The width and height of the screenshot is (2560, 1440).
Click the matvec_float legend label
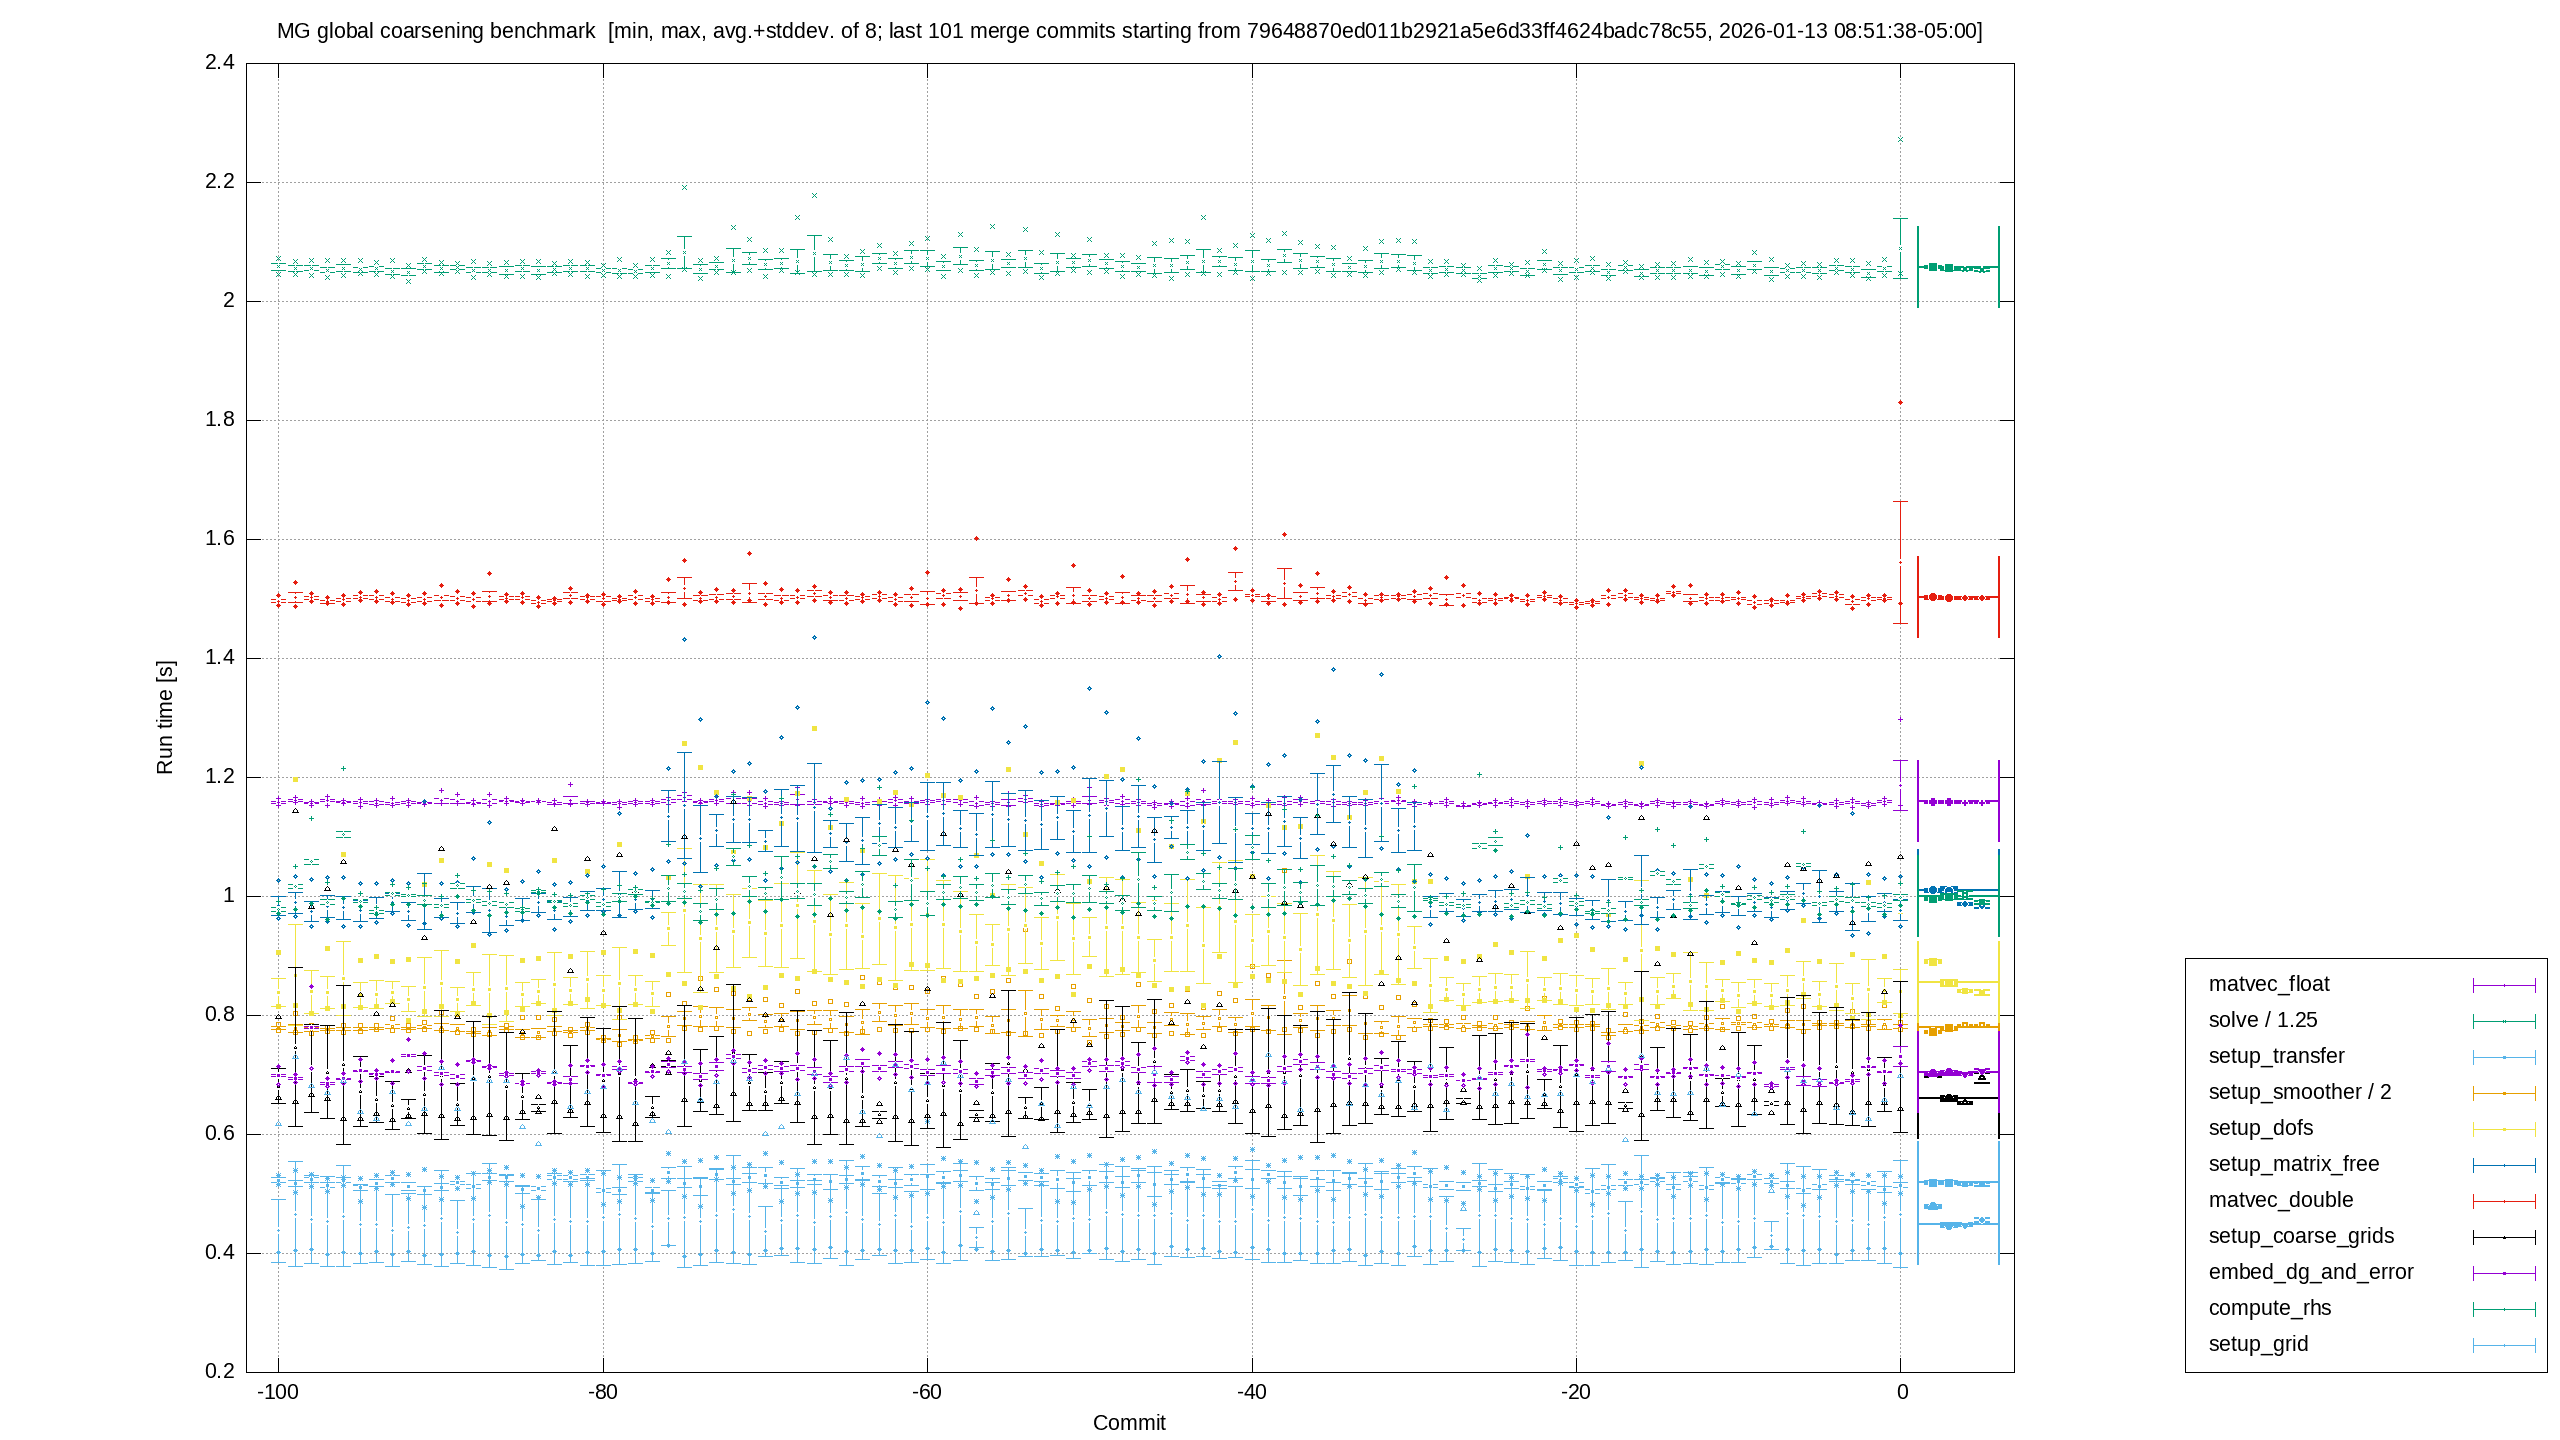point(2269,984)
